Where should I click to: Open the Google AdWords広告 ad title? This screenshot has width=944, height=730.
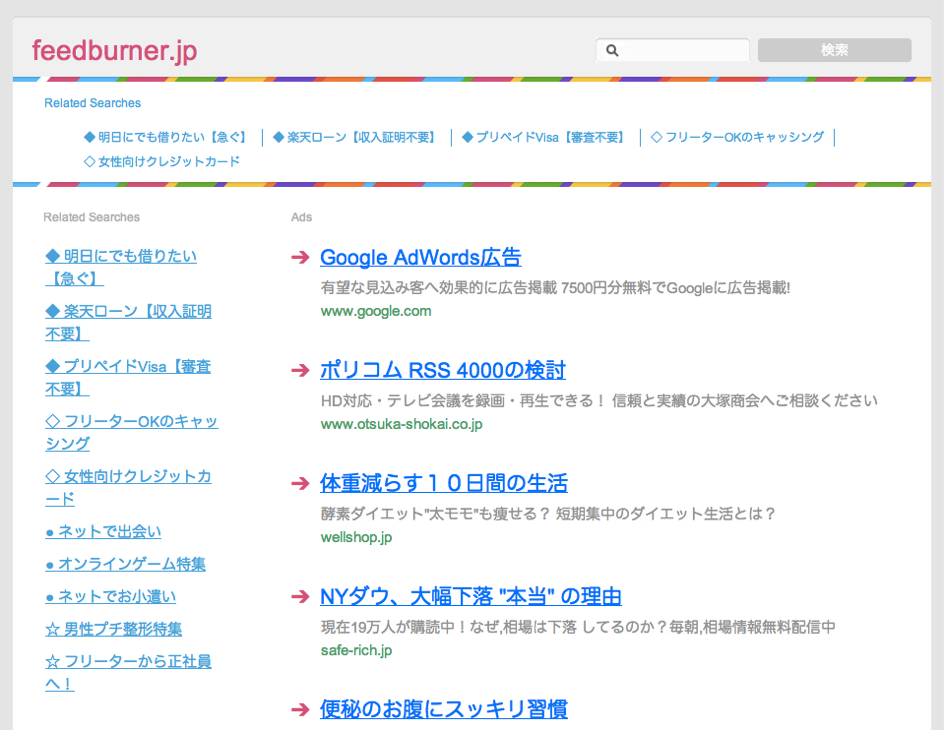pos(421,258)
